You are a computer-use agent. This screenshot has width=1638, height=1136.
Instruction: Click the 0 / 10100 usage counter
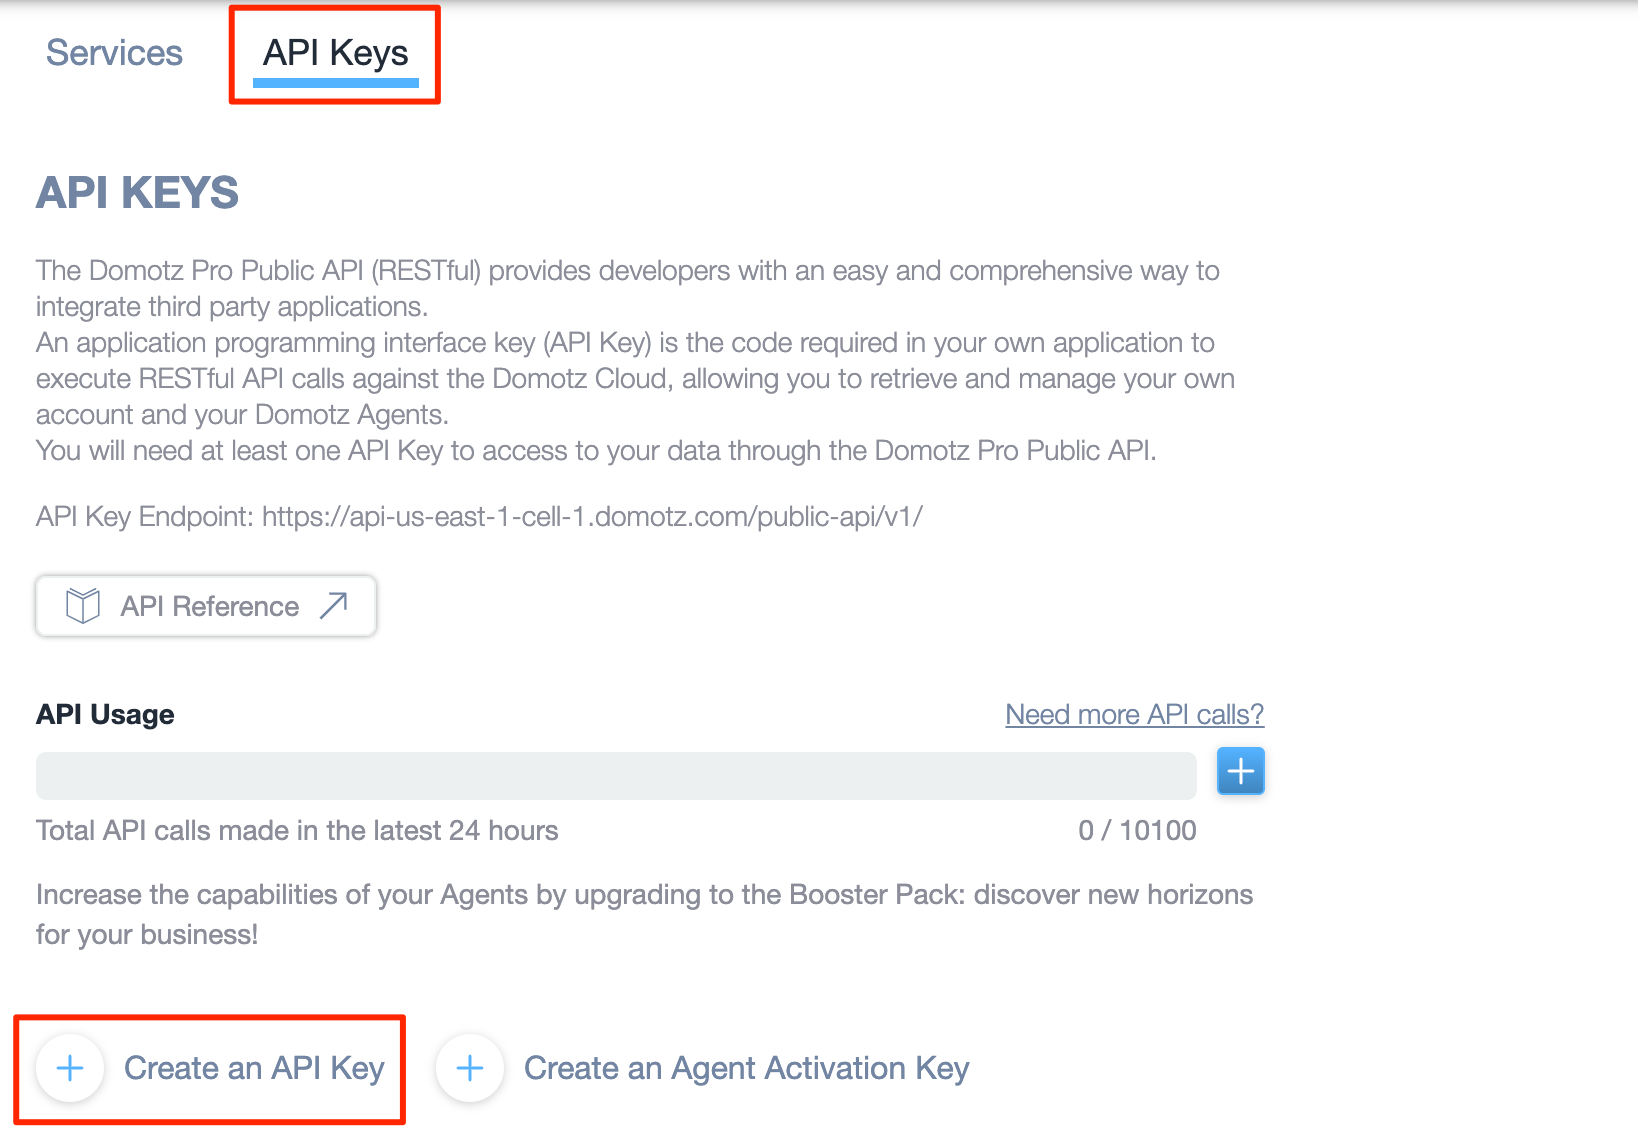[x=1137, y=830]
